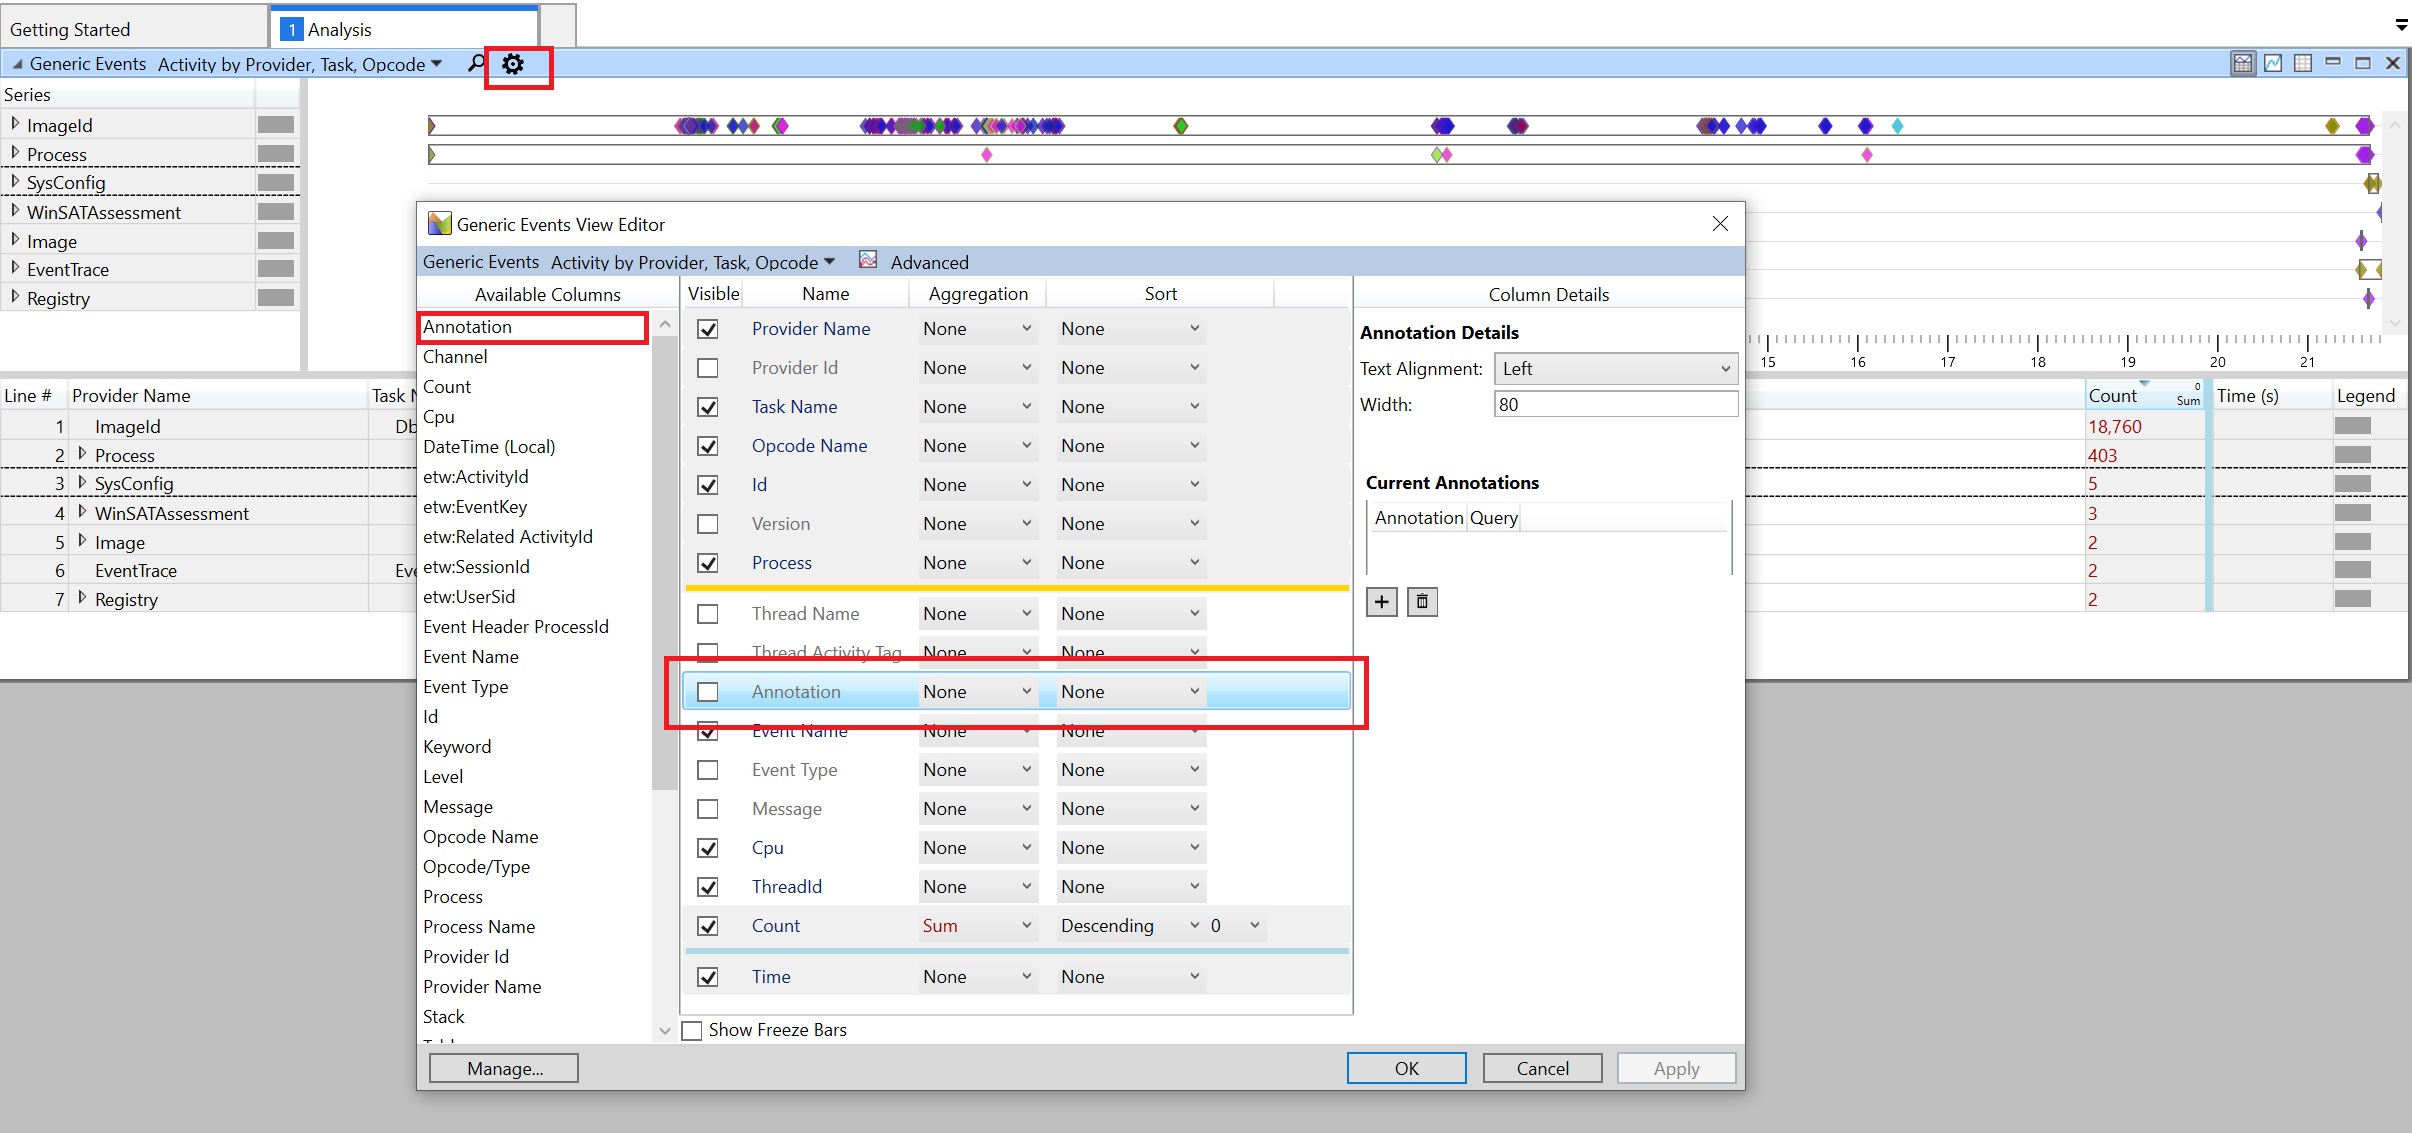Click the delete annotation button (trash)
This screenshot has width=2412, height=1133.
[1418, 601]
